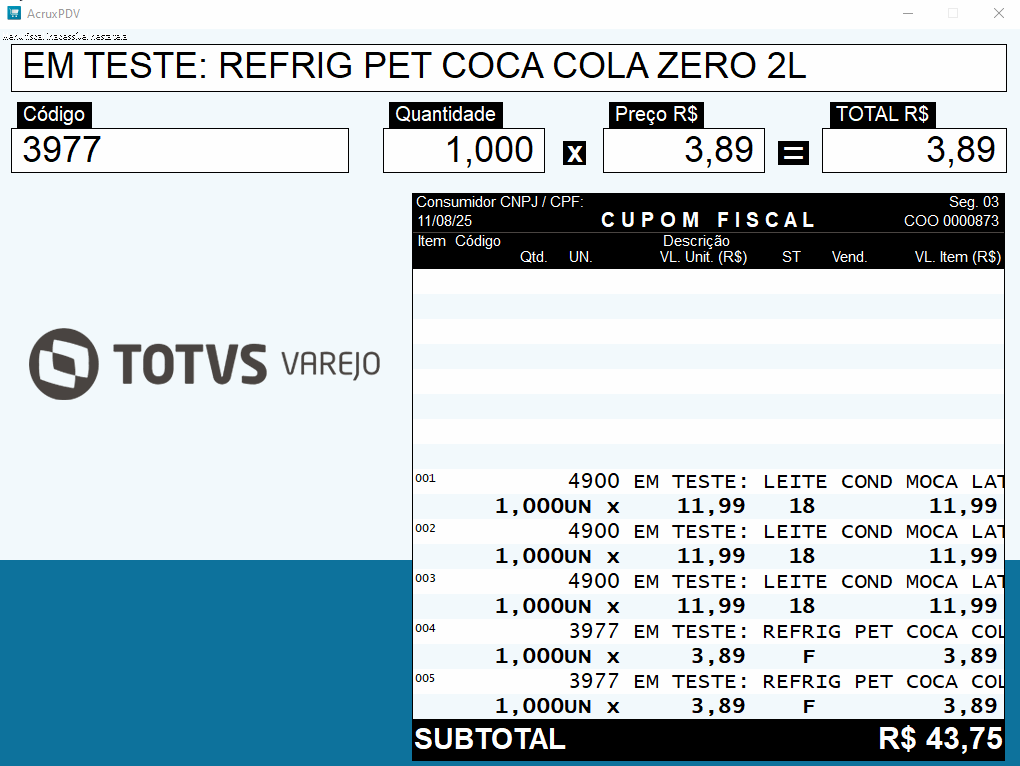Click the Seg. 03 text
This screenshot has width=1020, height=766.
(x=974, y=202)
